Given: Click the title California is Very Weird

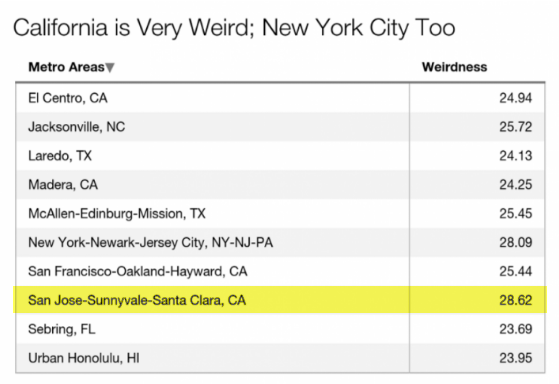Looking at the screenshot, I should 133,28.
